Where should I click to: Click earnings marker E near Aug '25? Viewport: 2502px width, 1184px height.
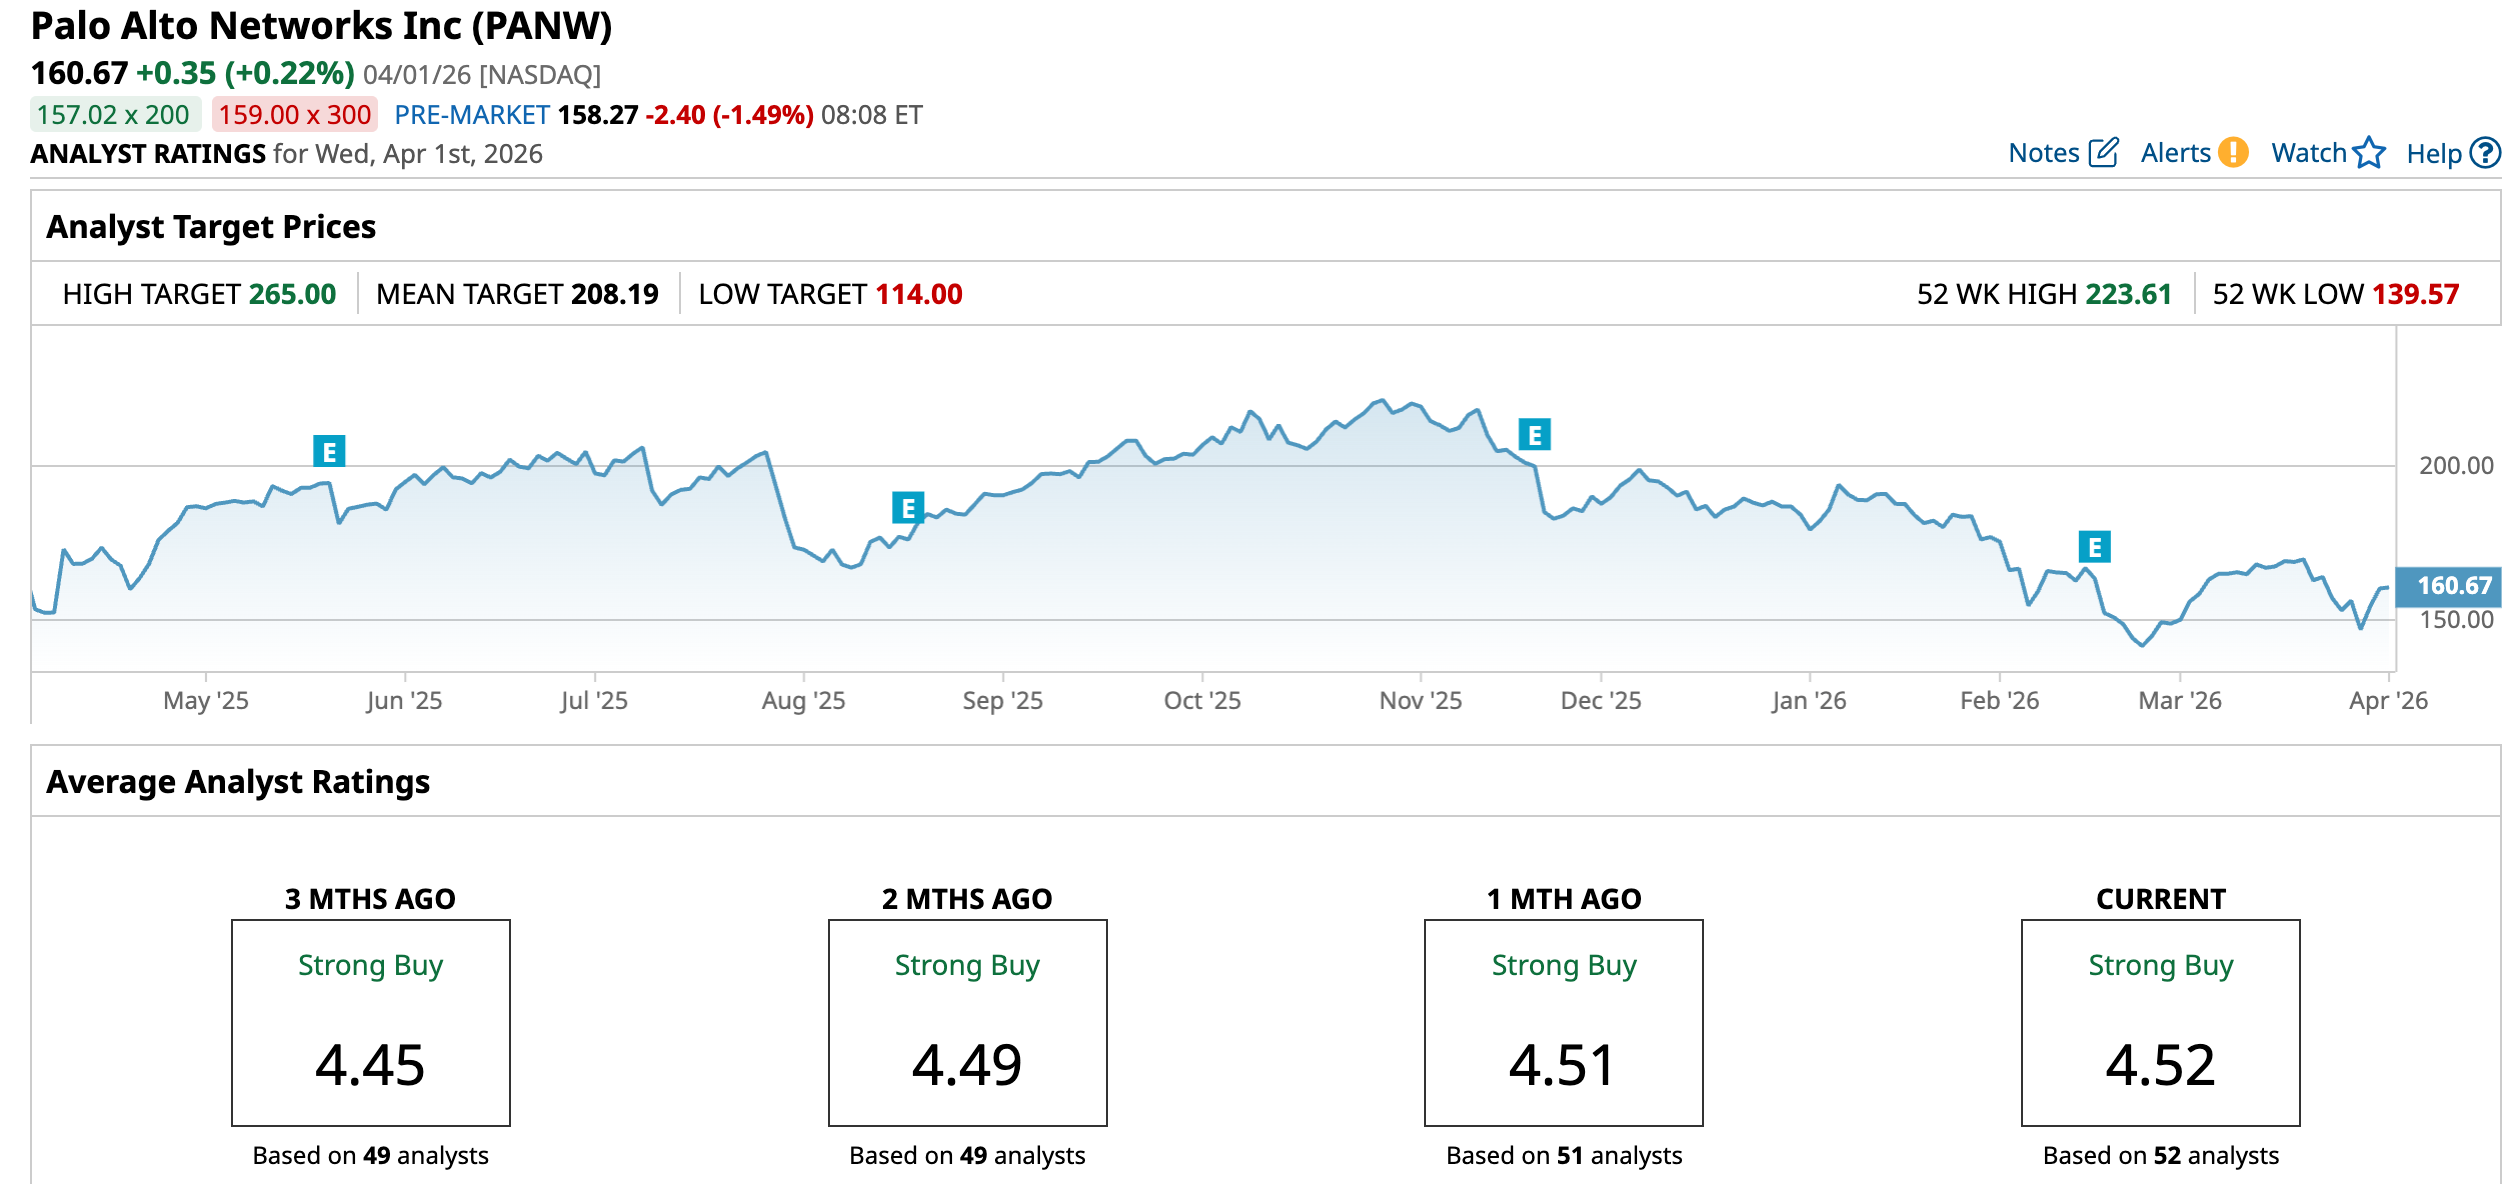tap(907, 508)
